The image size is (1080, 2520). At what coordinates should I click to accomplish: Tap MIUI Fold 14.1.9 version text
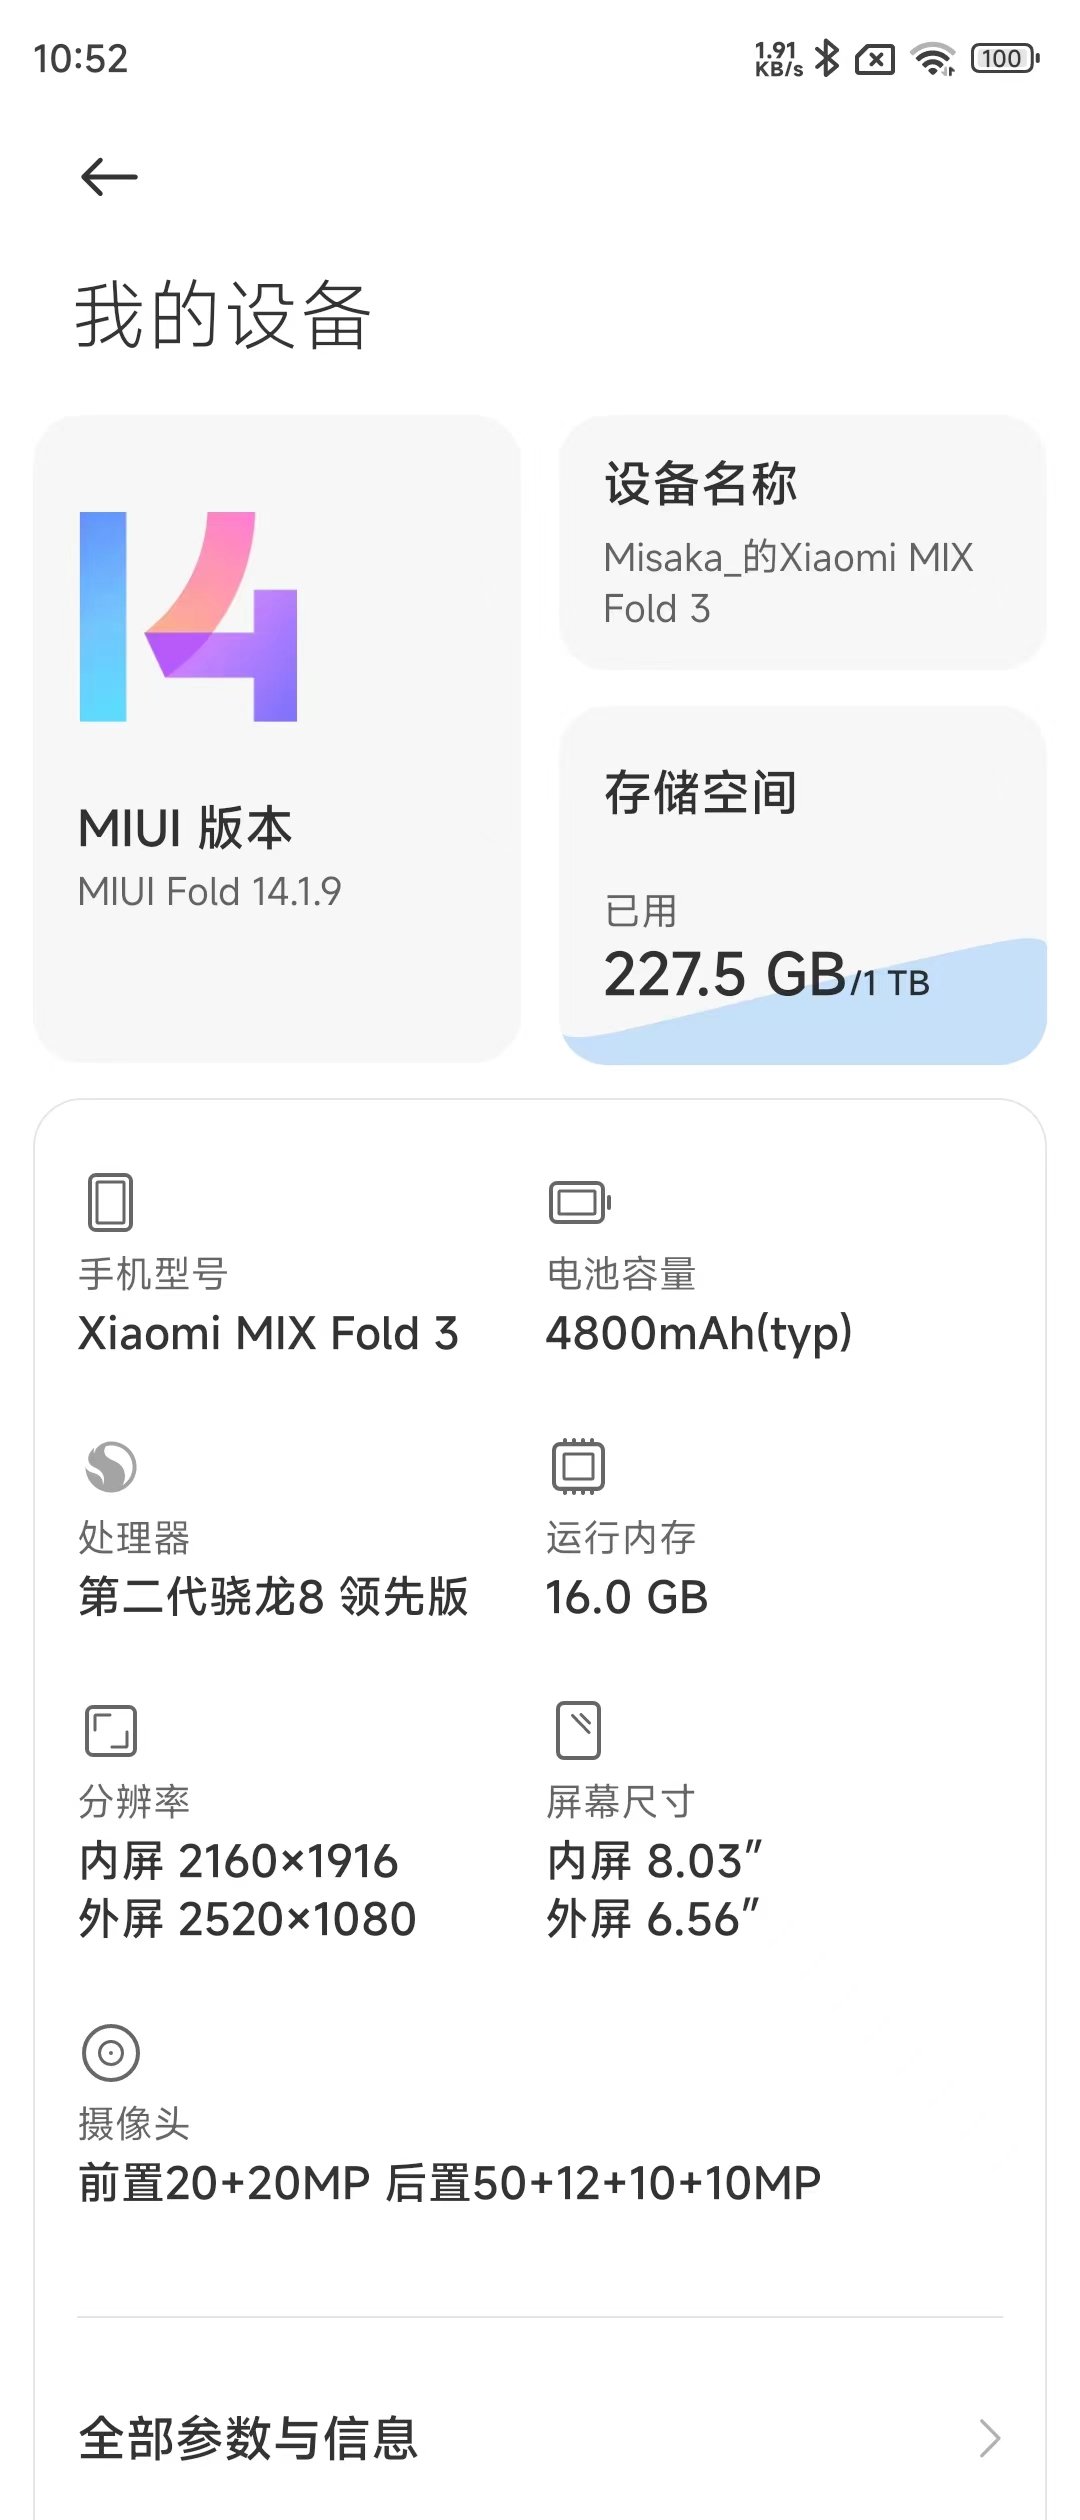[210, 891]
